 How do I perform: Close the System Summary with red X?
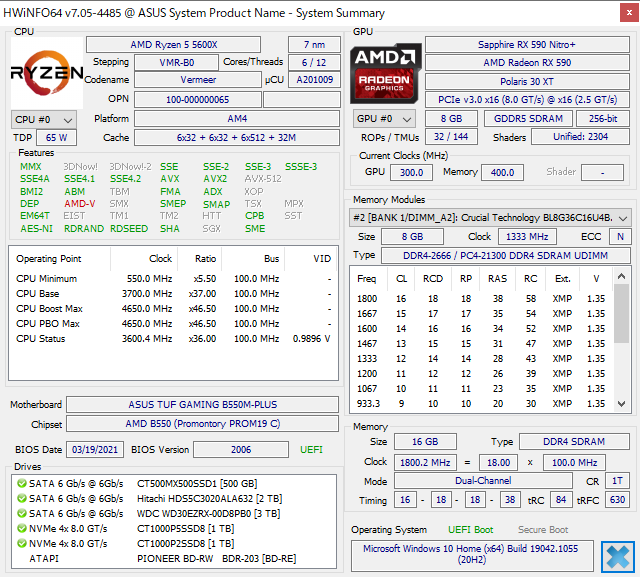point(629,13)
